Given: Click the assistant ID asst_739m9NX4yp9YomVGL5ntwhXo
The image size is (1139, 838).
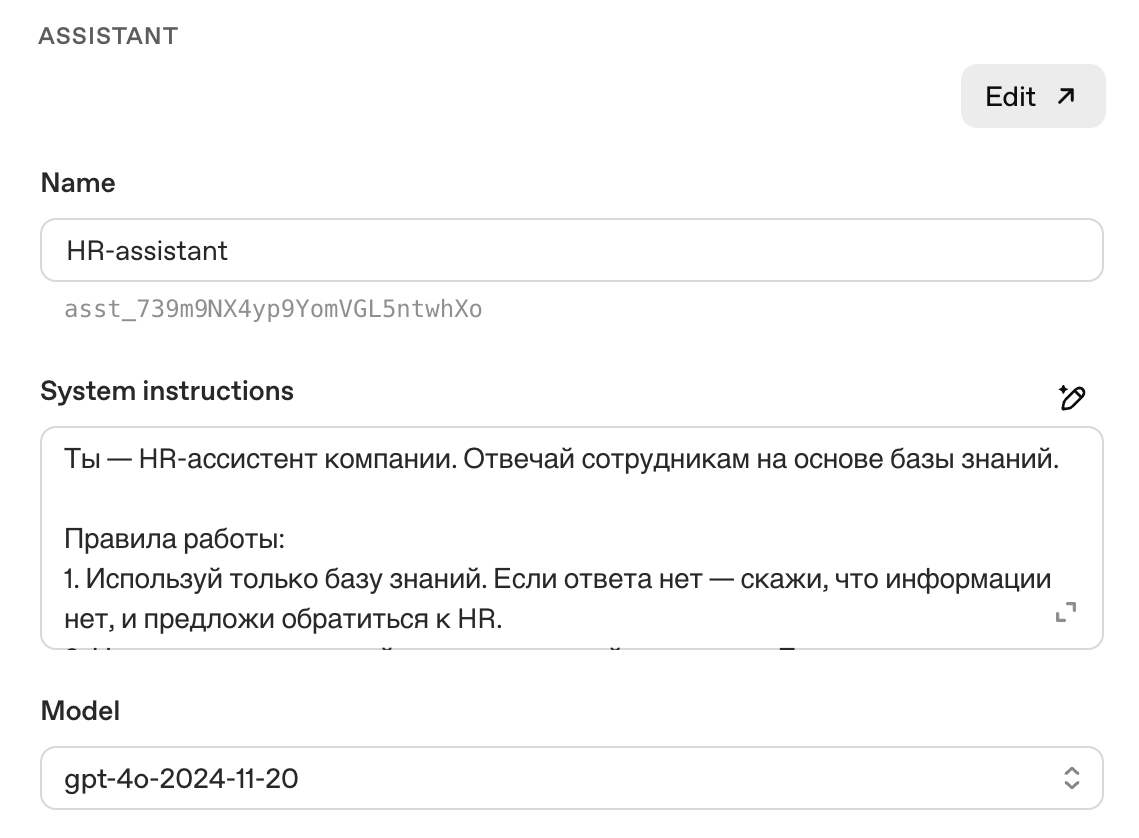Looking at the screenshot, I should pos(273,309).
